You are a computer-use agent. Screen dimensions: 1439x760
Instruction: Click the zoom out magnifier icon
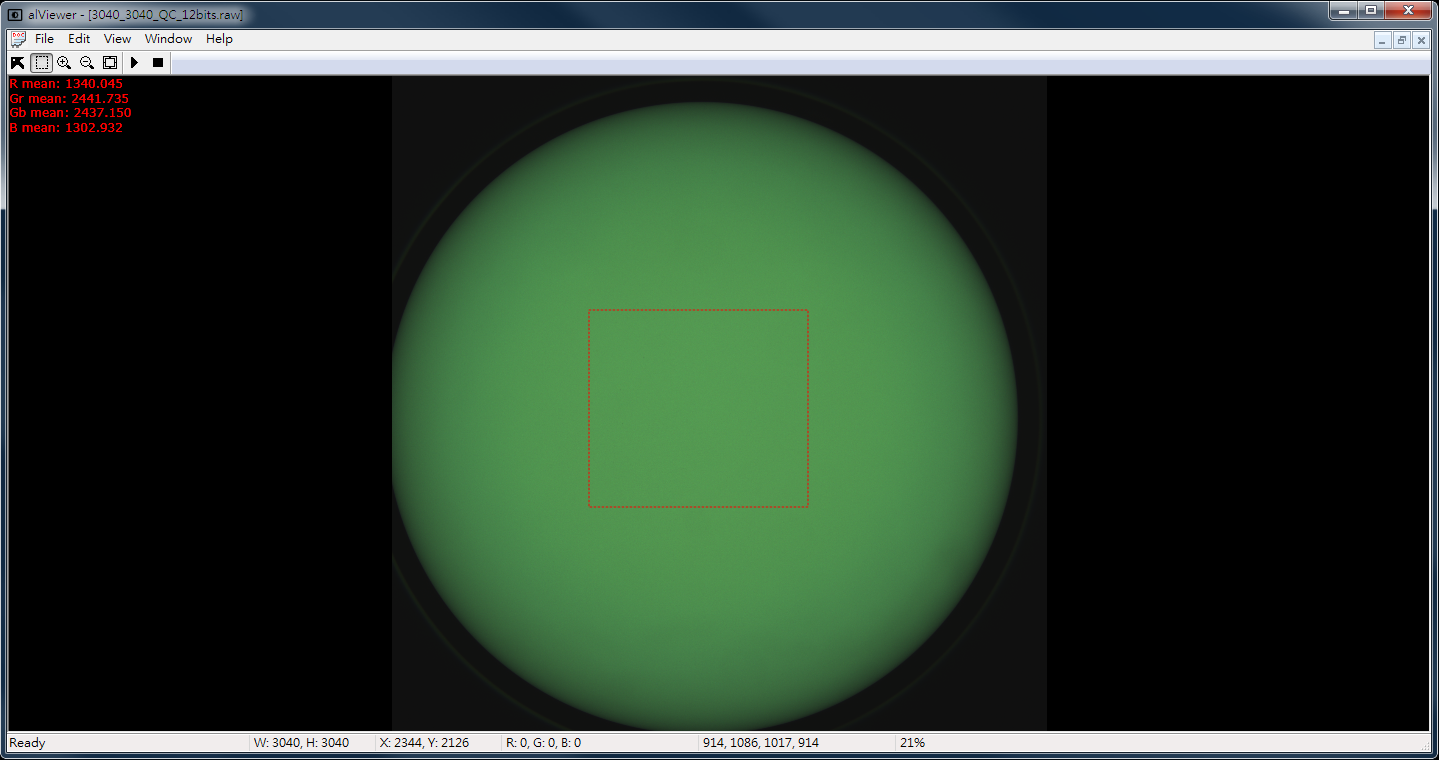coord(87,63)
